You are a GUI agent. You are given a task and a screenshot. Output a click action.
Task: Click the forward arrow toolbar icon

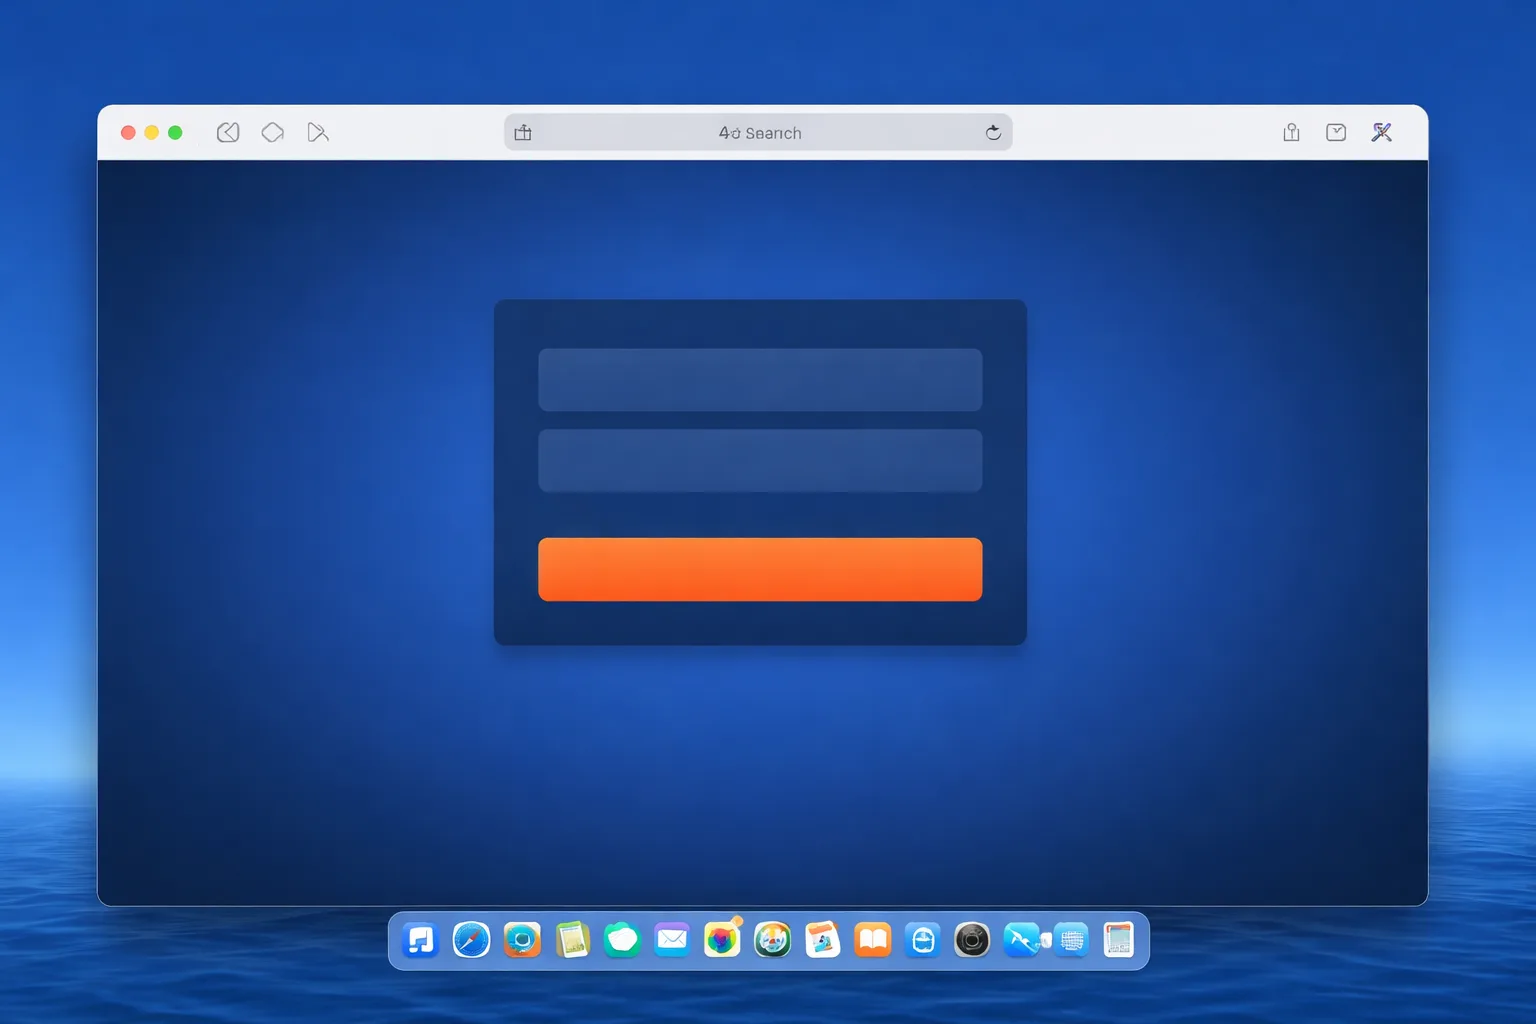coord(318,132)
